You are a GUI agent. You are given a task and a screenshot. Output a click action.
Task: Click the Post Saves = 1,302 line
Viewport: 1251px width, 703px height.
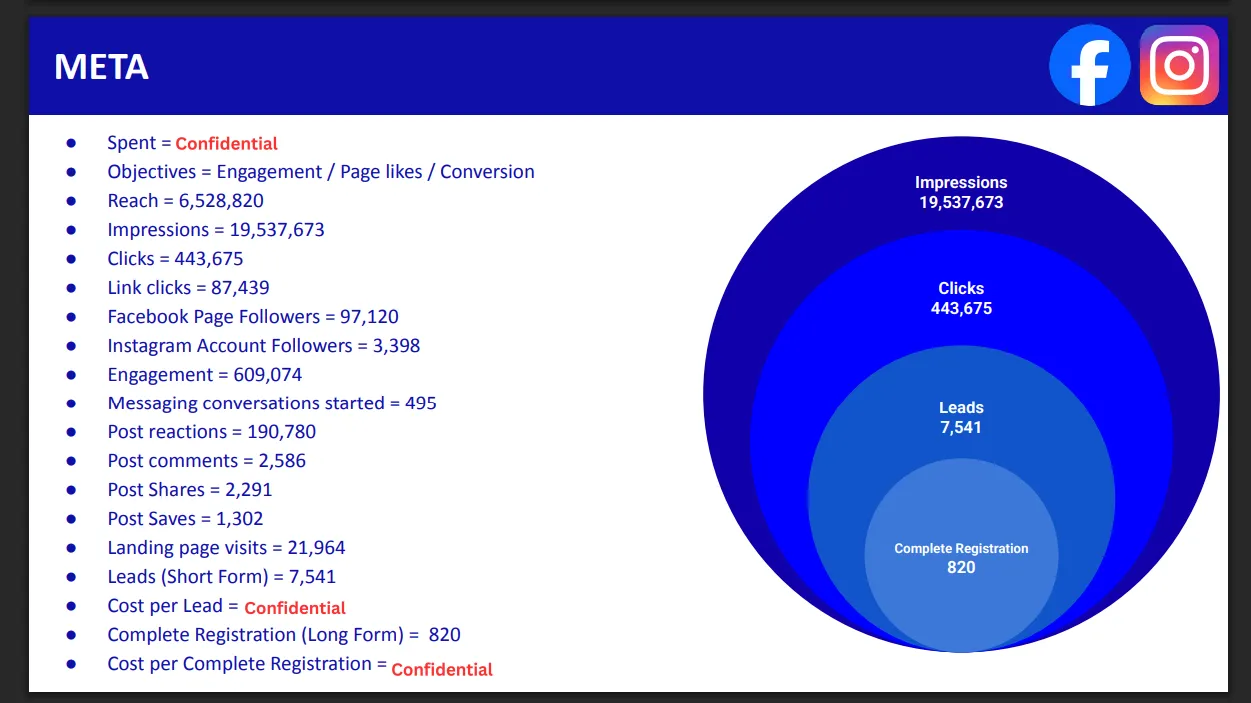click(188, 519)
